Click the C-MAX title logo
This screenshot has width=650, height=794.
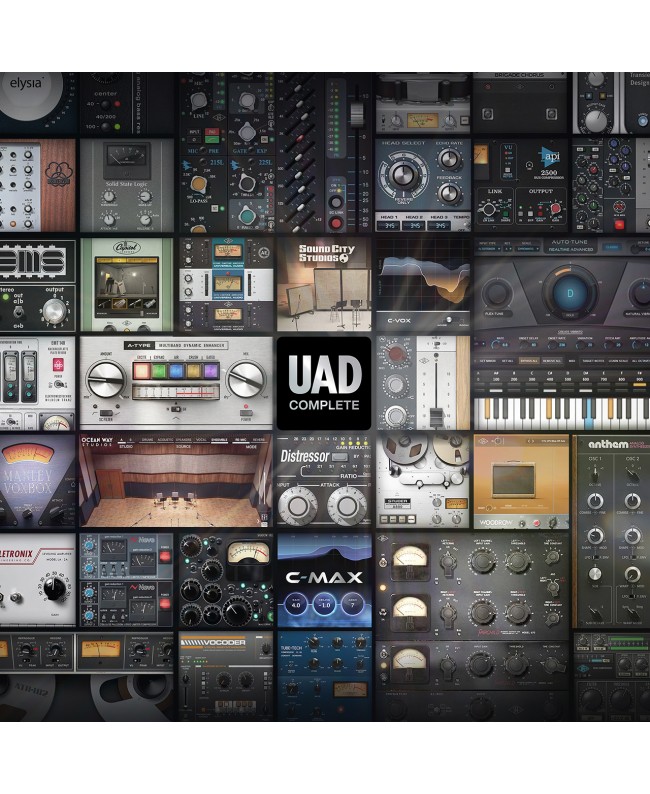324,577
